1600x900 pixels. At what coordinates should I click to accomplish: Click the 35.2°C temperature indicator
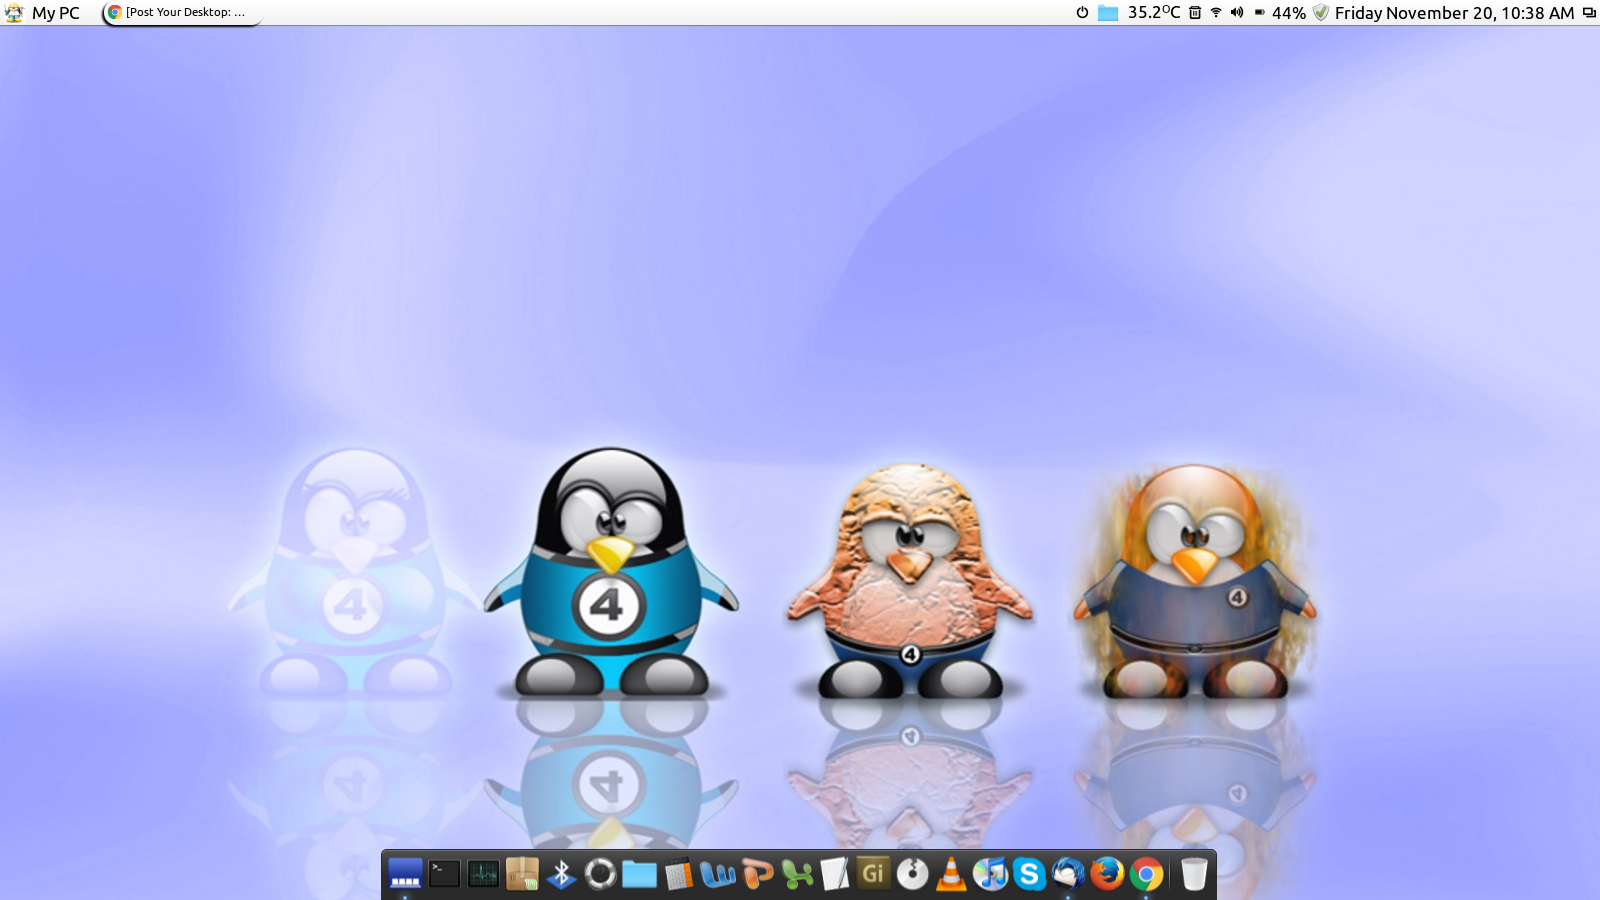coord(1154,12)
